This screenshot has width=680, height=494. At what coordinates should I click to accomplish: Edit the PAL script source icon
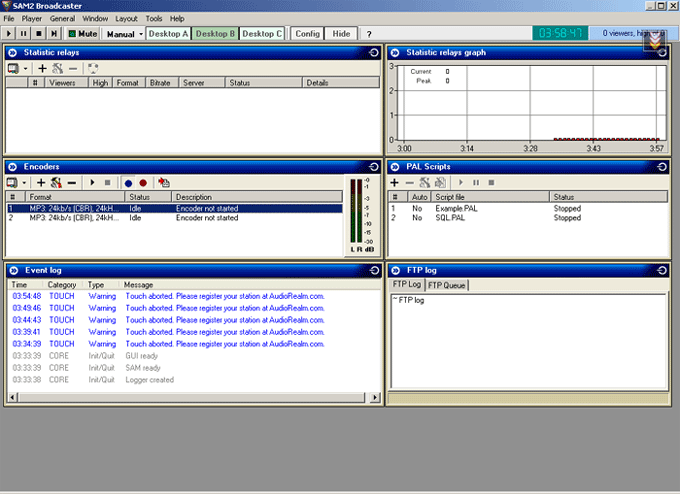[441, 183]
